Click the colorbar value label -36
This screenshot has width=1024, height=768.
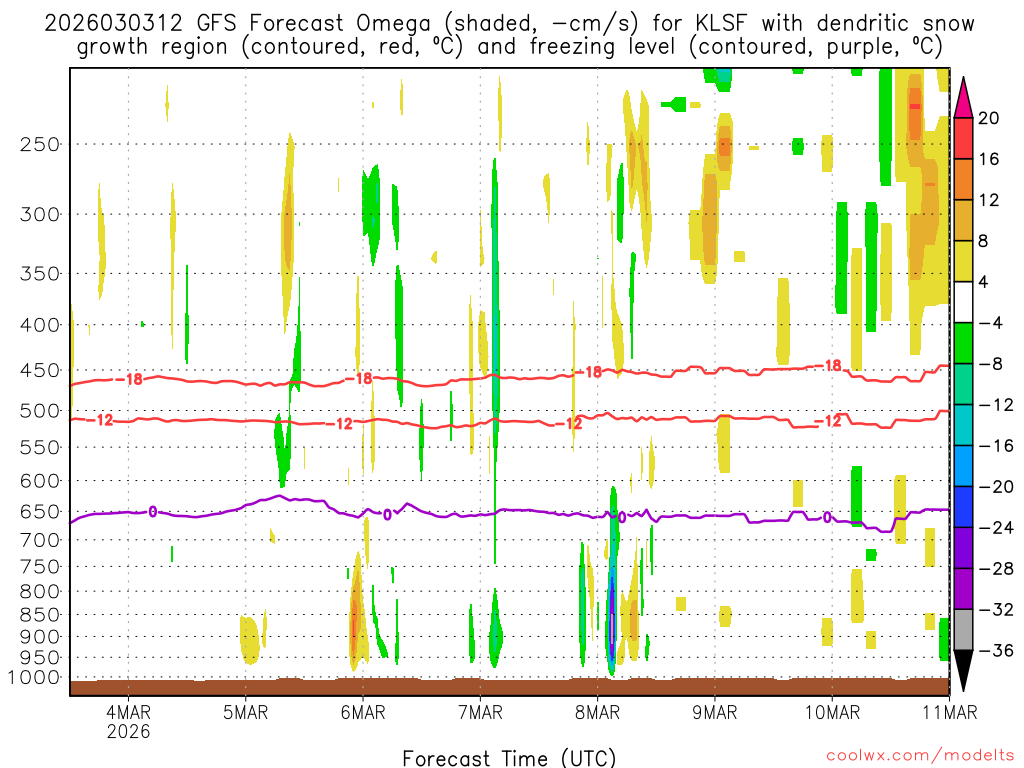point(995,650)
